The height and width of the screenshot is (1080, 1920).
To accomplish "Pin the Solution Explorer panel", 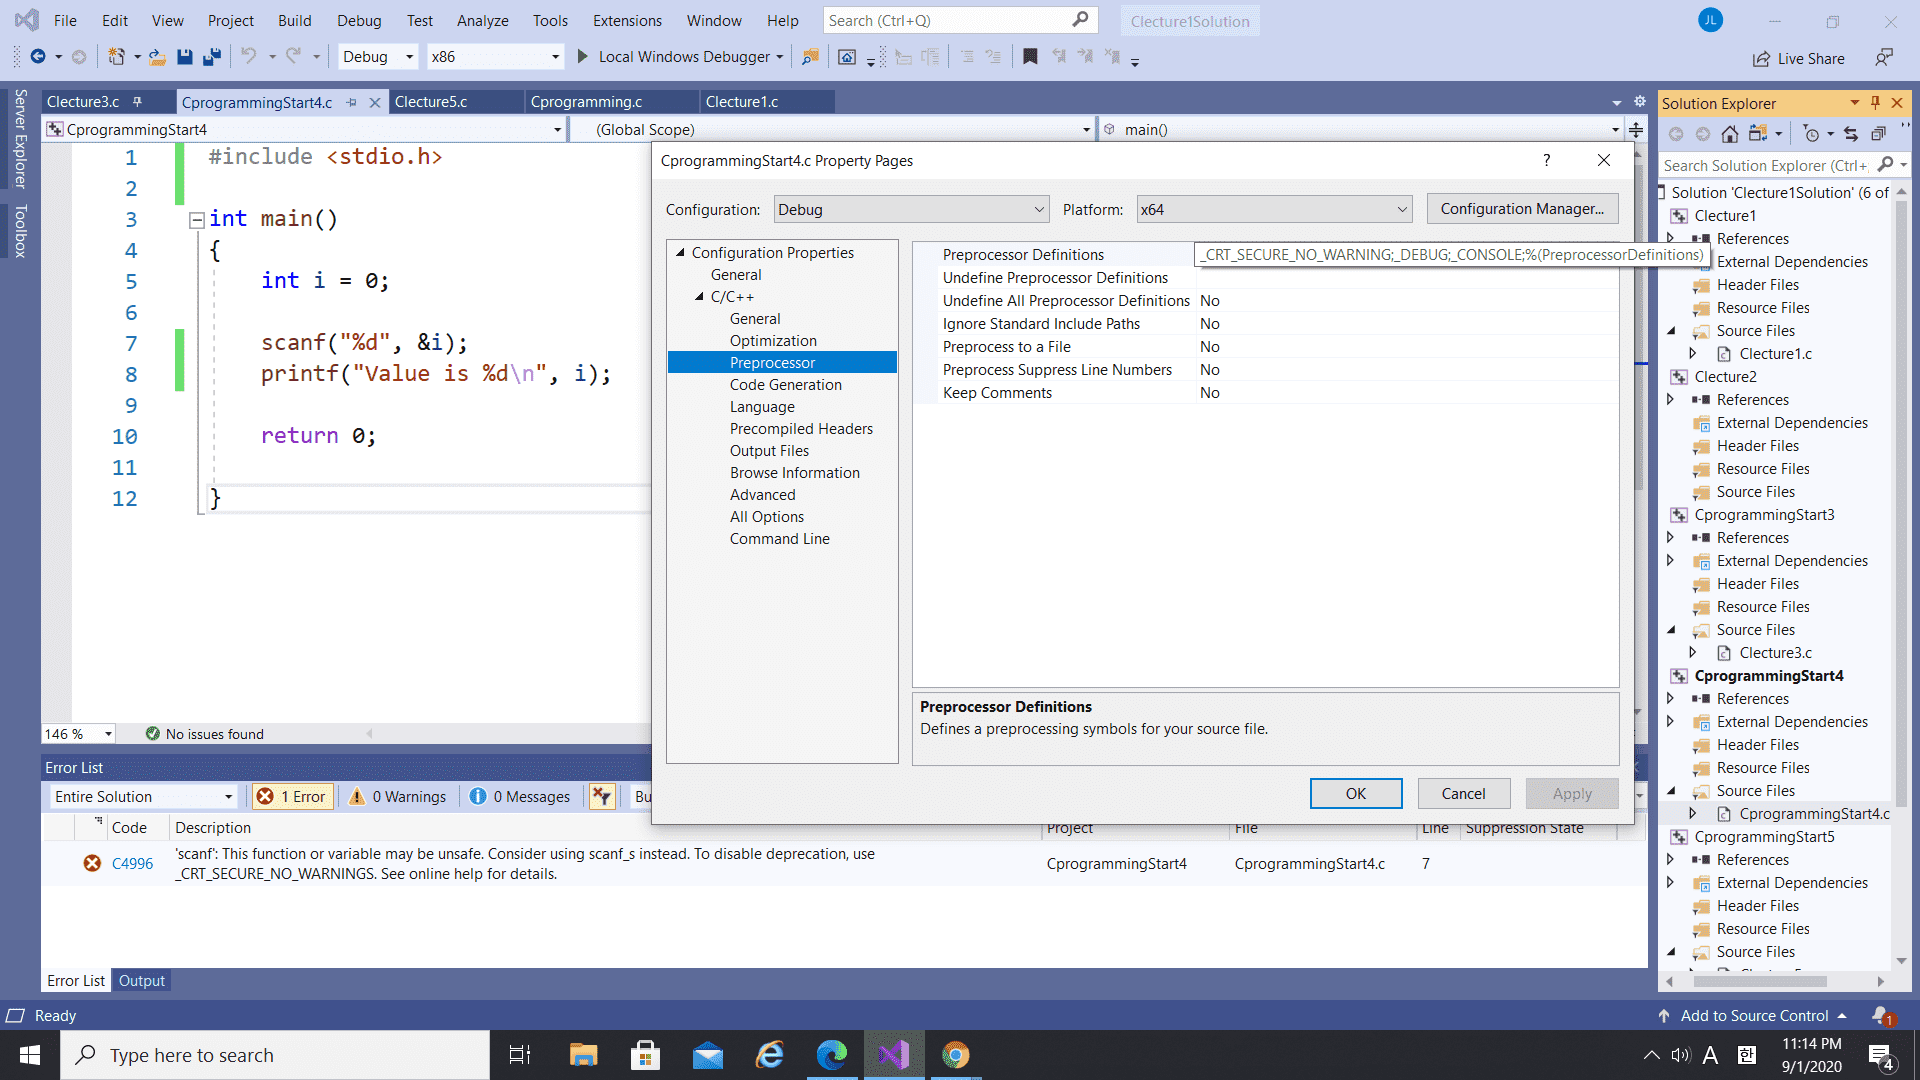I will point(1875,103).
